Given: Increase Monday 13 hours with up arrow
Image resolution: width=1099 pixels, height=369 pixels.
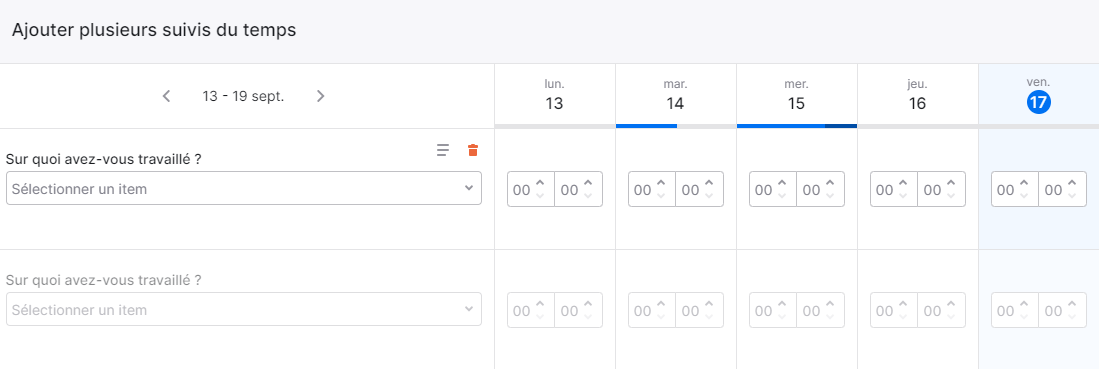Looking at the screenshot, I should 540,183.
